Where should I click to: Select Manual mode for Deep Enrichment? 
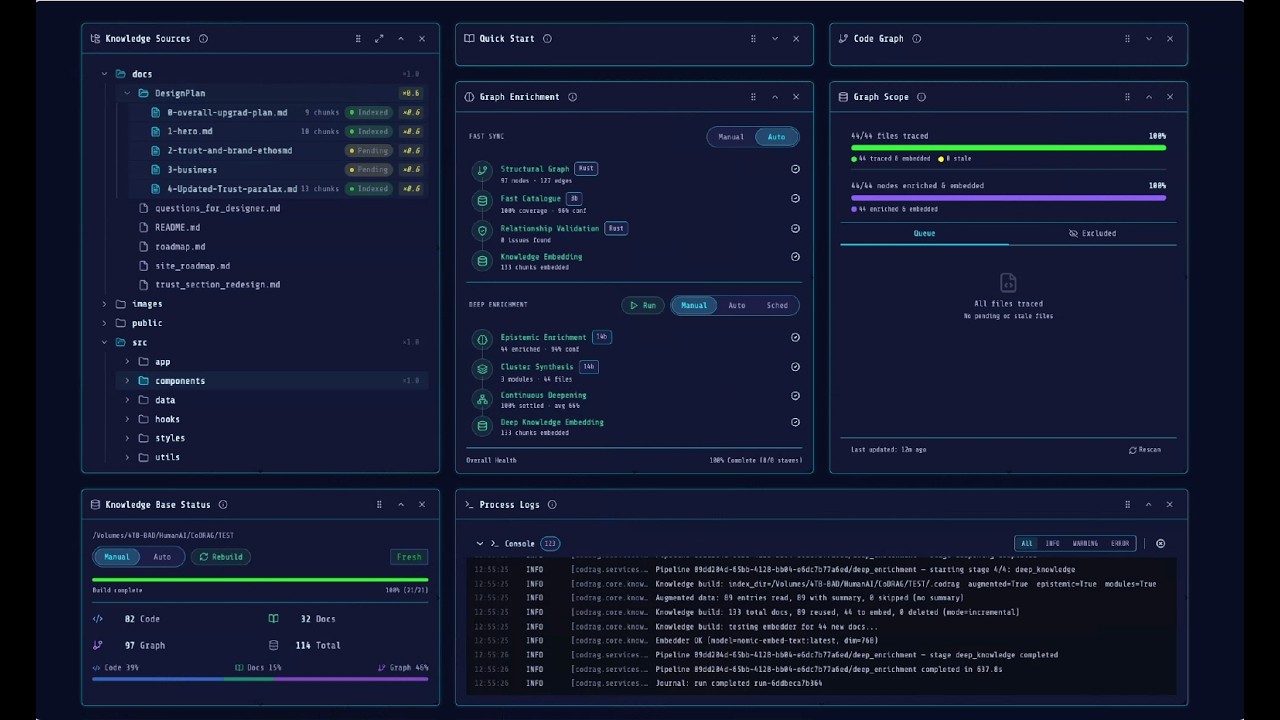pos(694,305)
